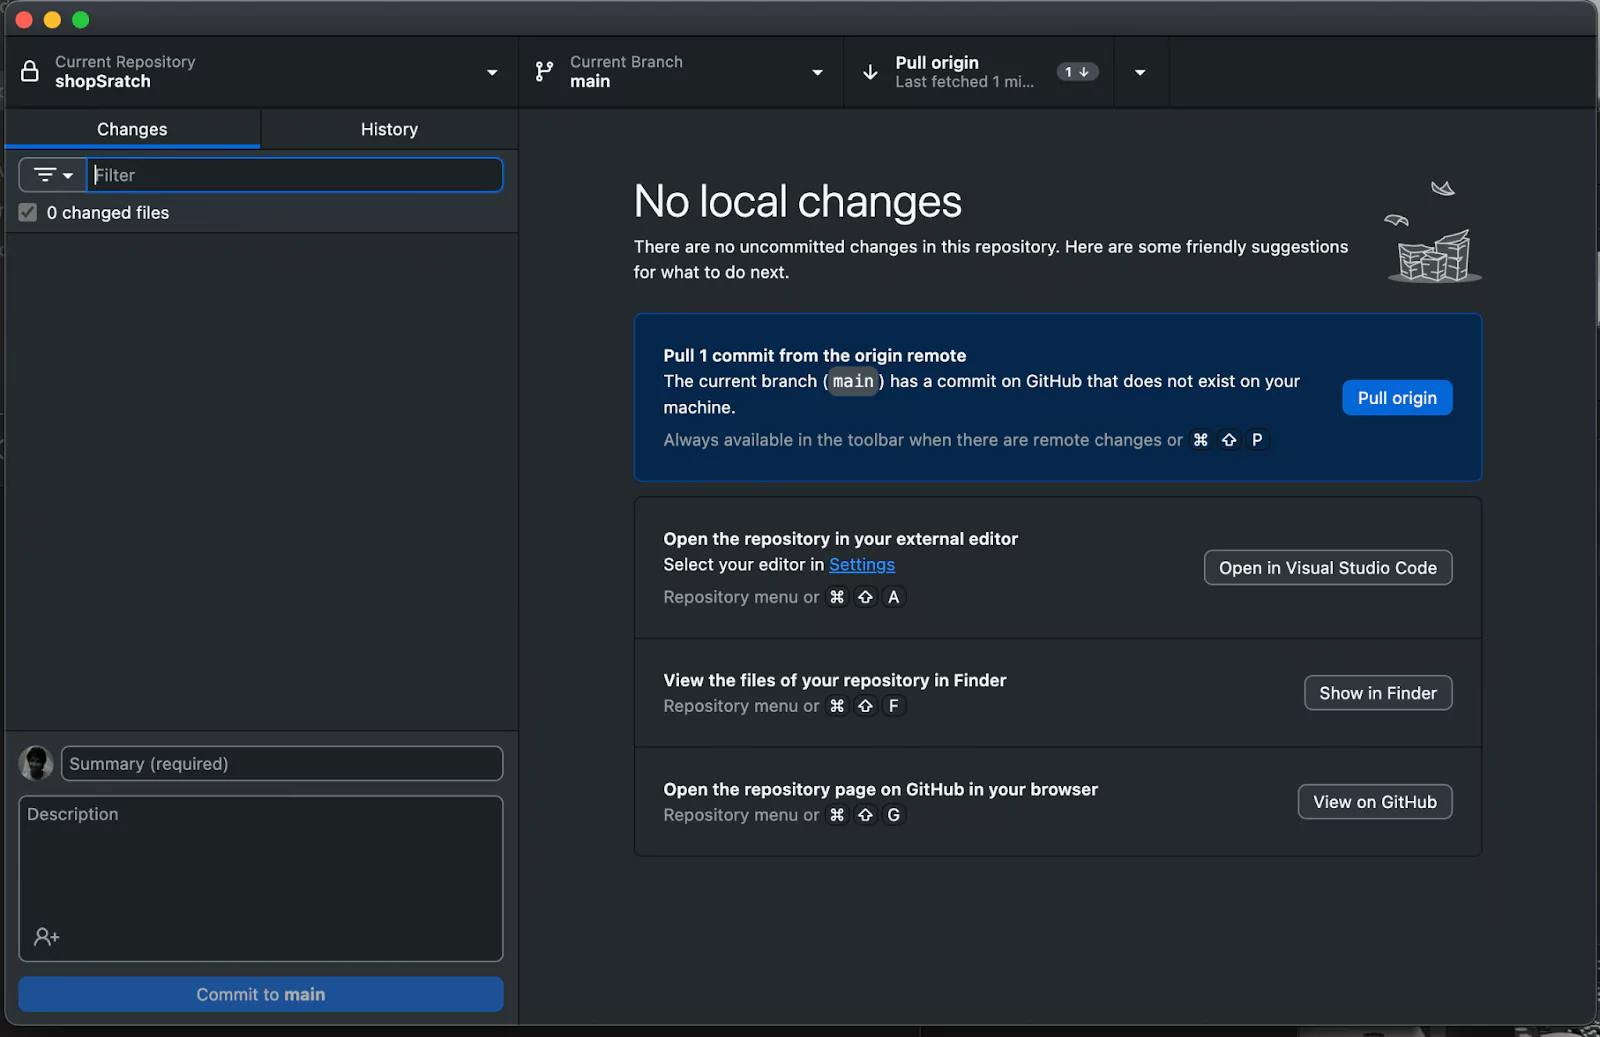Click the user avatar beside Summary

pos(36,763)
